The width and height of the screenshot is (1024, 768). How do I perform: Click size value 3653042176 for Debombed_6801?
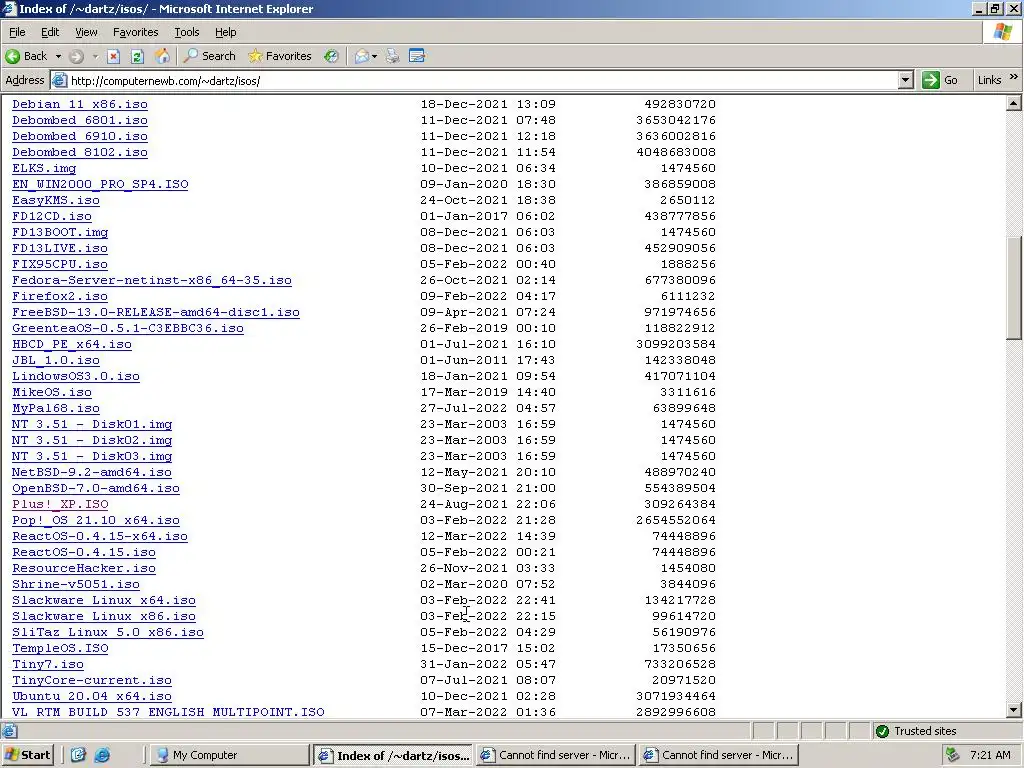click(676, 120)
